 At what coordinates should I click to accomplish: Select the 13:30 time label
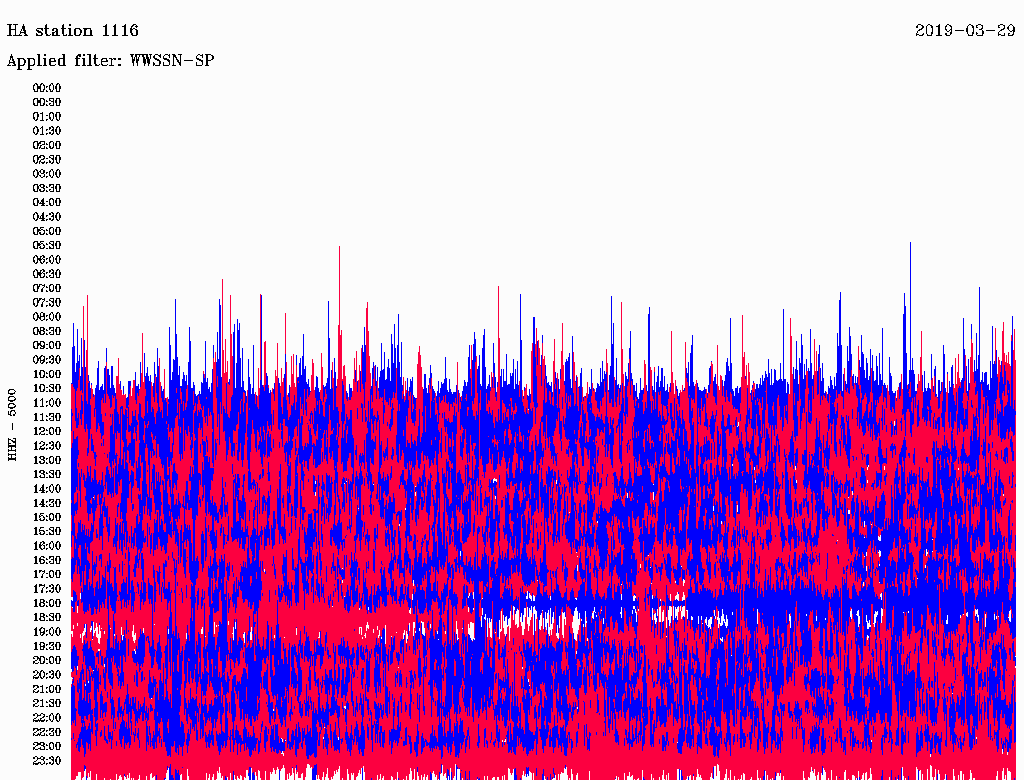coord(47,475)
